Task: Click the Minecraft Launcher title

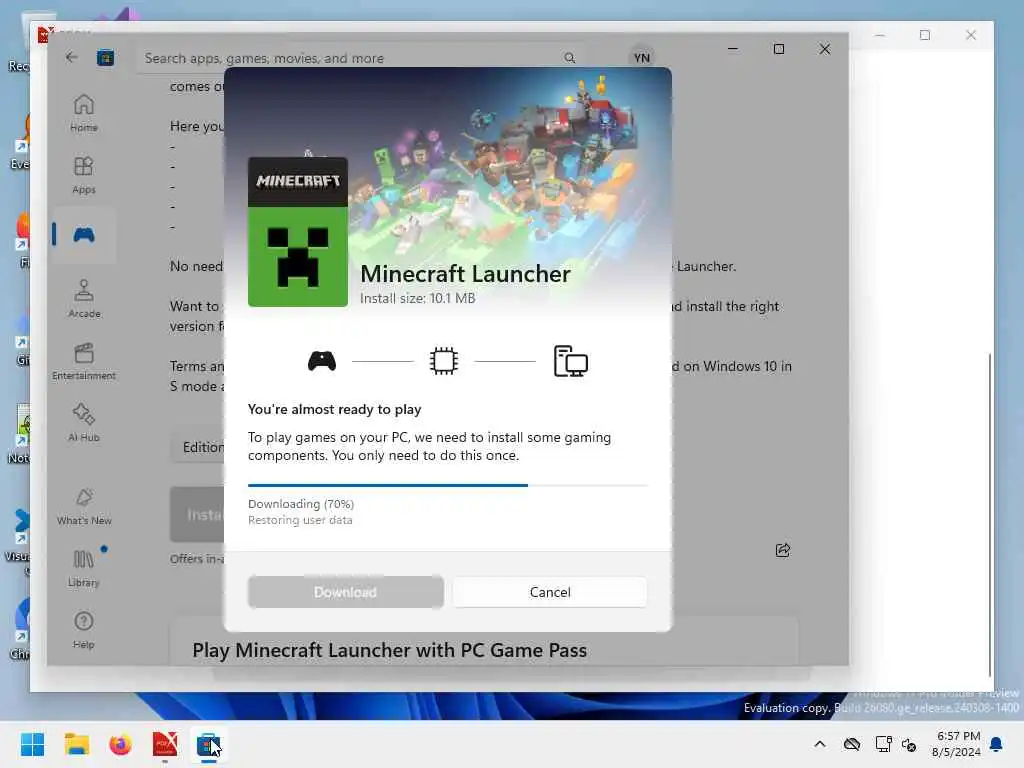Action: click(465, 274)
